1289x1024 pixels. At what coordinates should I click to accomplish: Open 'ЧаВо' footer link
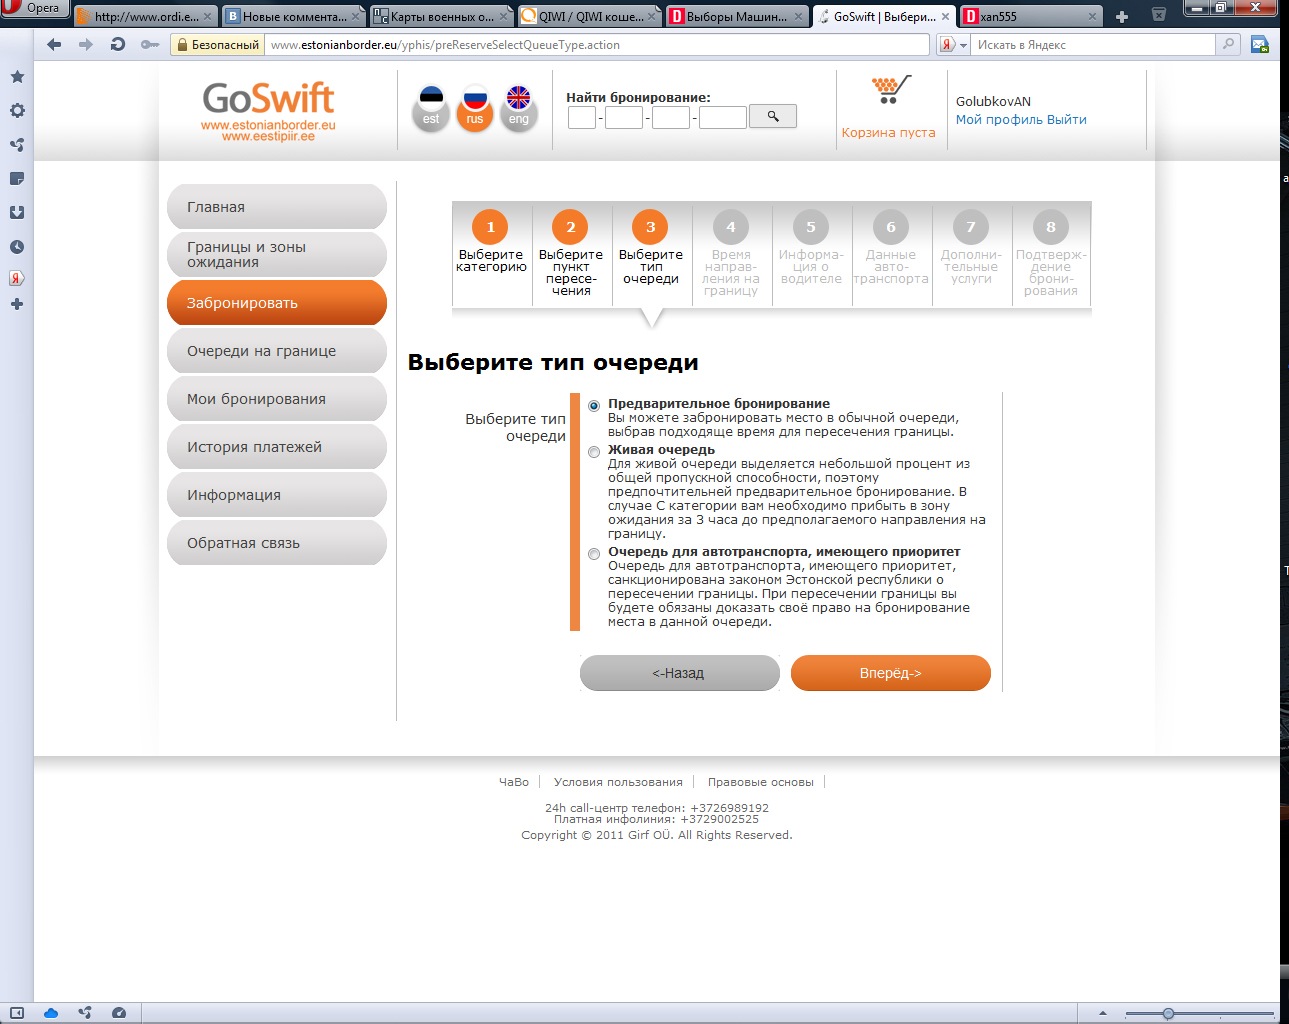click(x=514, y=782)
